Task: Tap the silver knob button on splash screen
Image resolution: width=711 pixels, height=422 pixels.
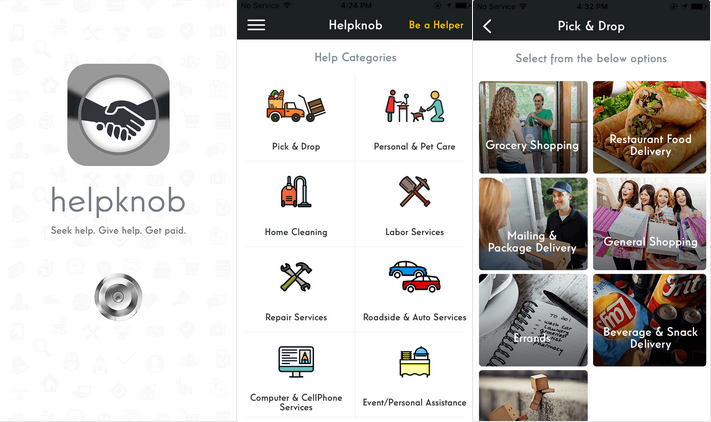Action: coord(118,297)
